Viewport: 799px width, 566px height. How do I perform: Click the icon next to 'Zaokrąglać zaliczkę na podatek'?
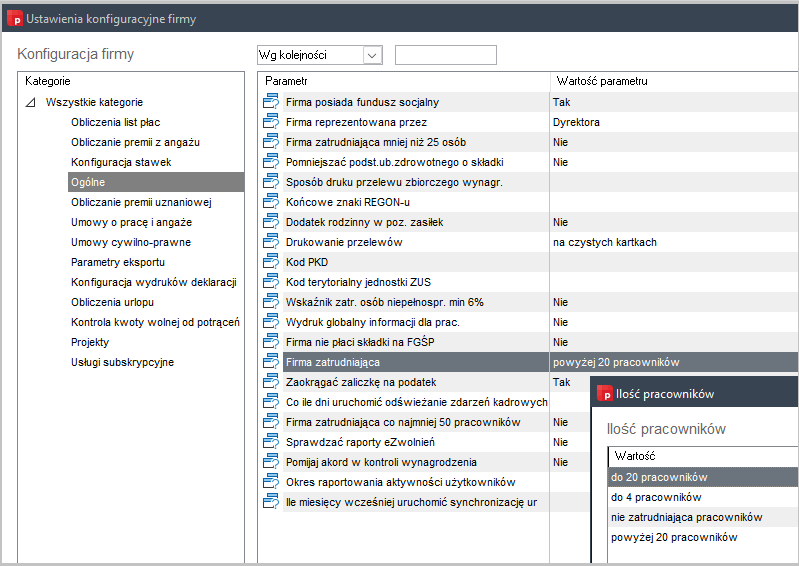click(269, 382)
